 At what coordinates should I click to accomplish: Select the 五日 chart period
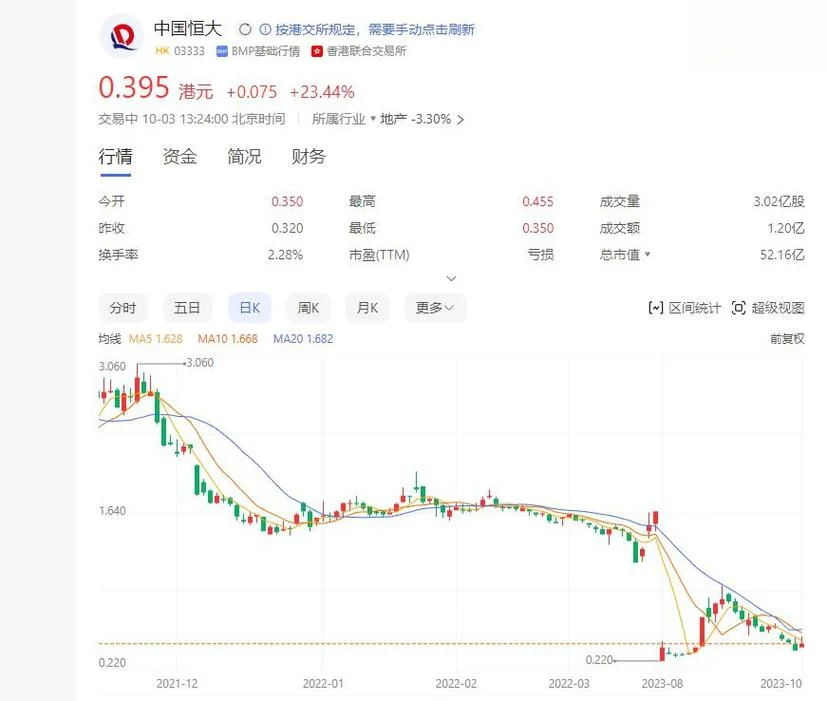187,308
